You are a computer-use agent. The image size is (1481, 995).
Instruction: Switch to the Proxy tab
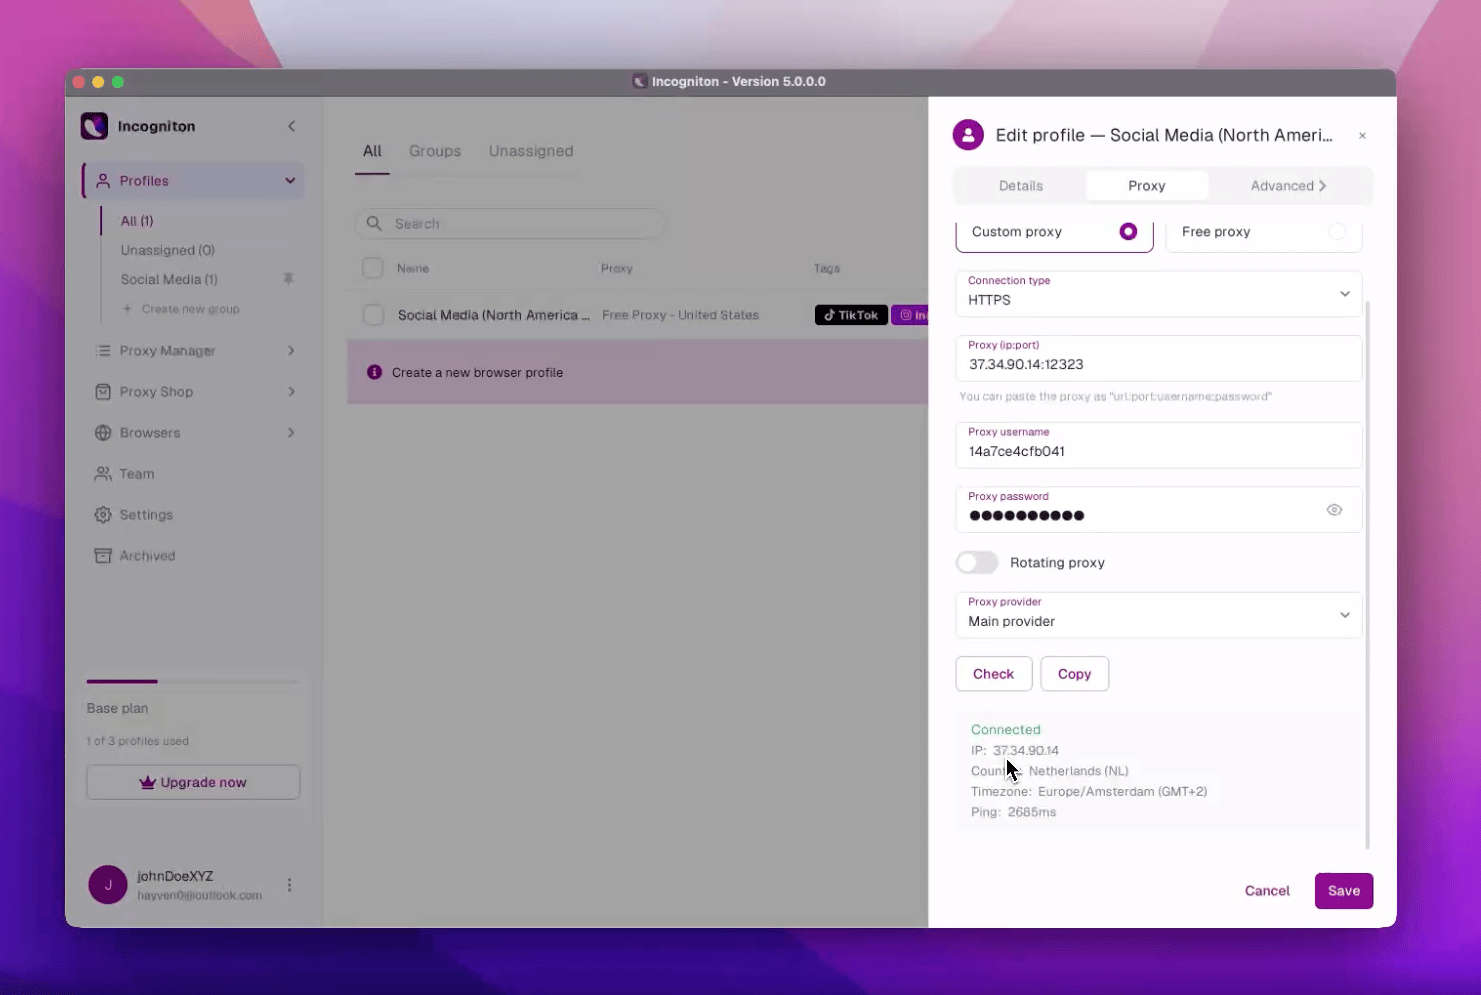tap(1147, 186)
